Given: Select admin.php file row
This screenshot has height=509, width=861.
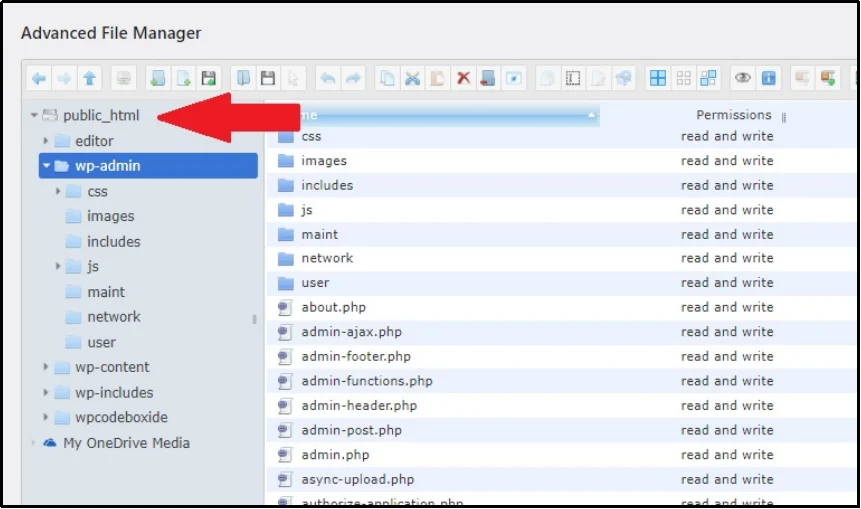Looking at the screenshot, I should [560, 455].
